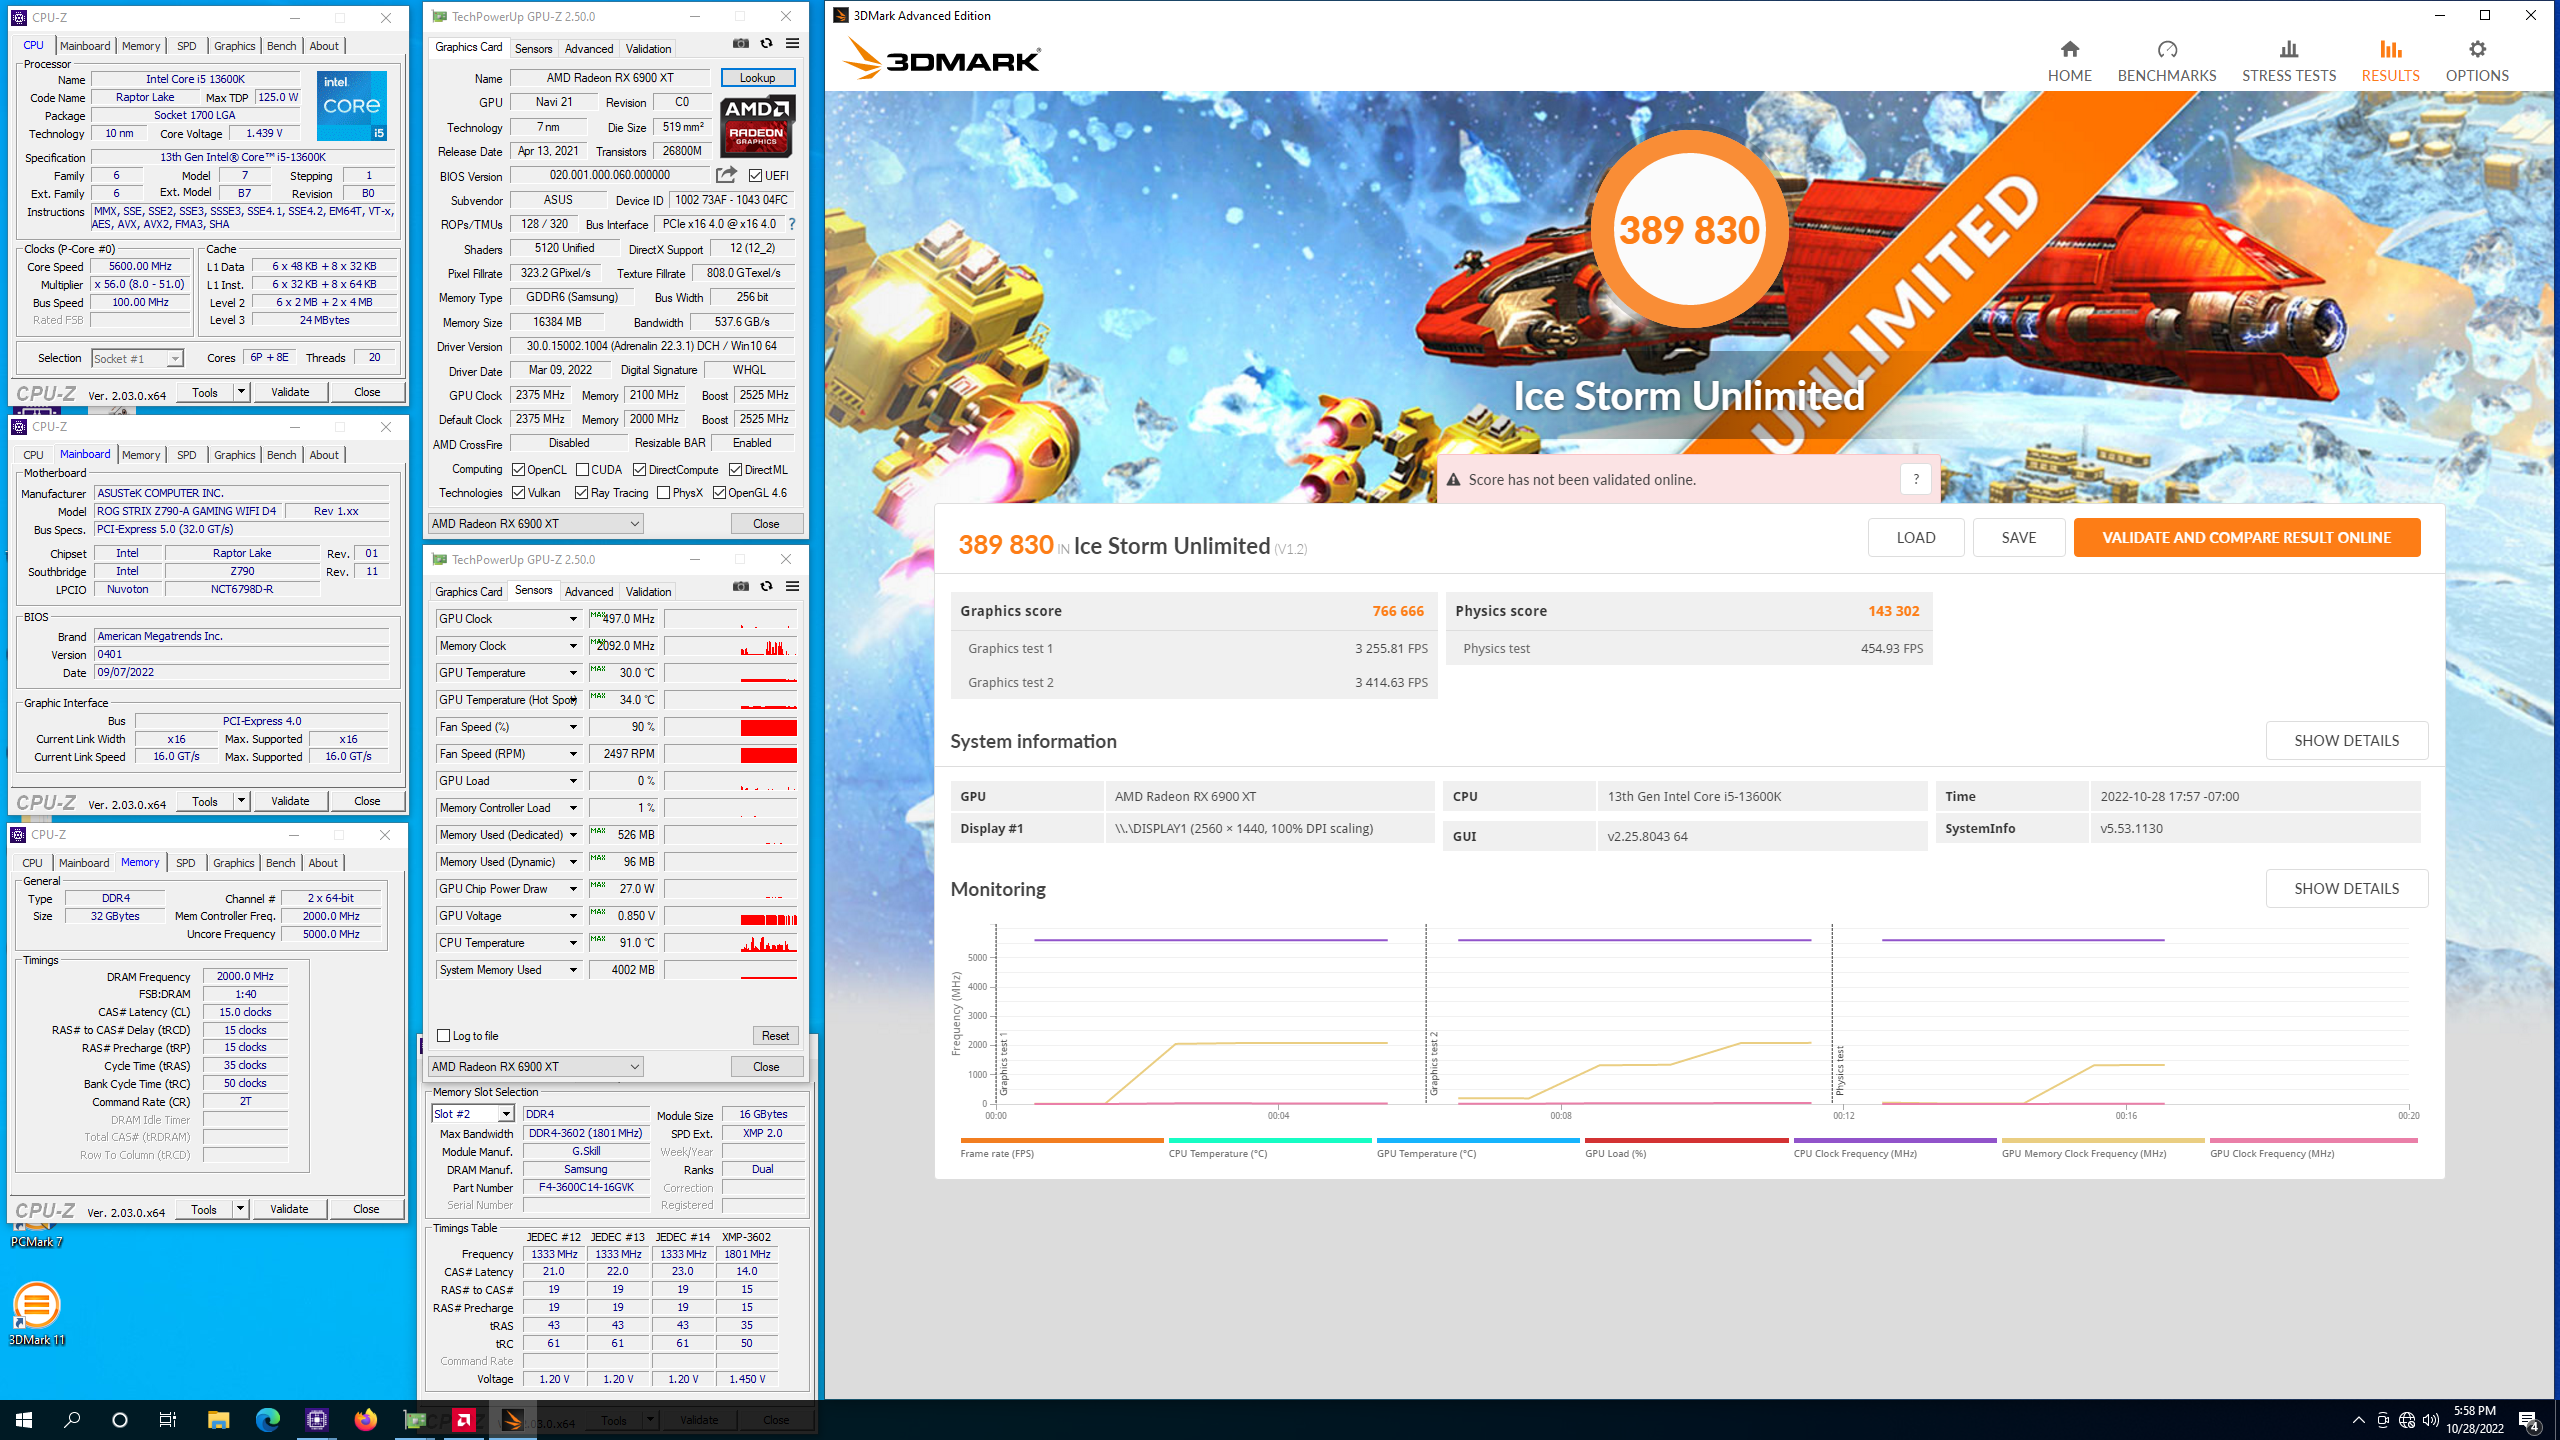Click the AMD Radeon logo in GPU-Z
This screenshot has width=2560, height=1440.
coord(757,126)
